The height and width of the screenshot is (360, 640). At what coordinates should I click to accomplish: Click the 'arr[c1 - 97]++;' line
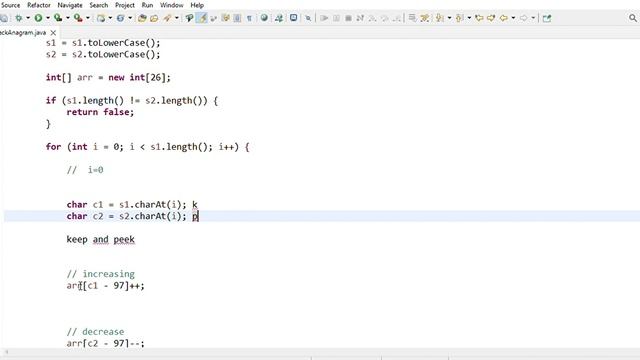tap(105, 286)
